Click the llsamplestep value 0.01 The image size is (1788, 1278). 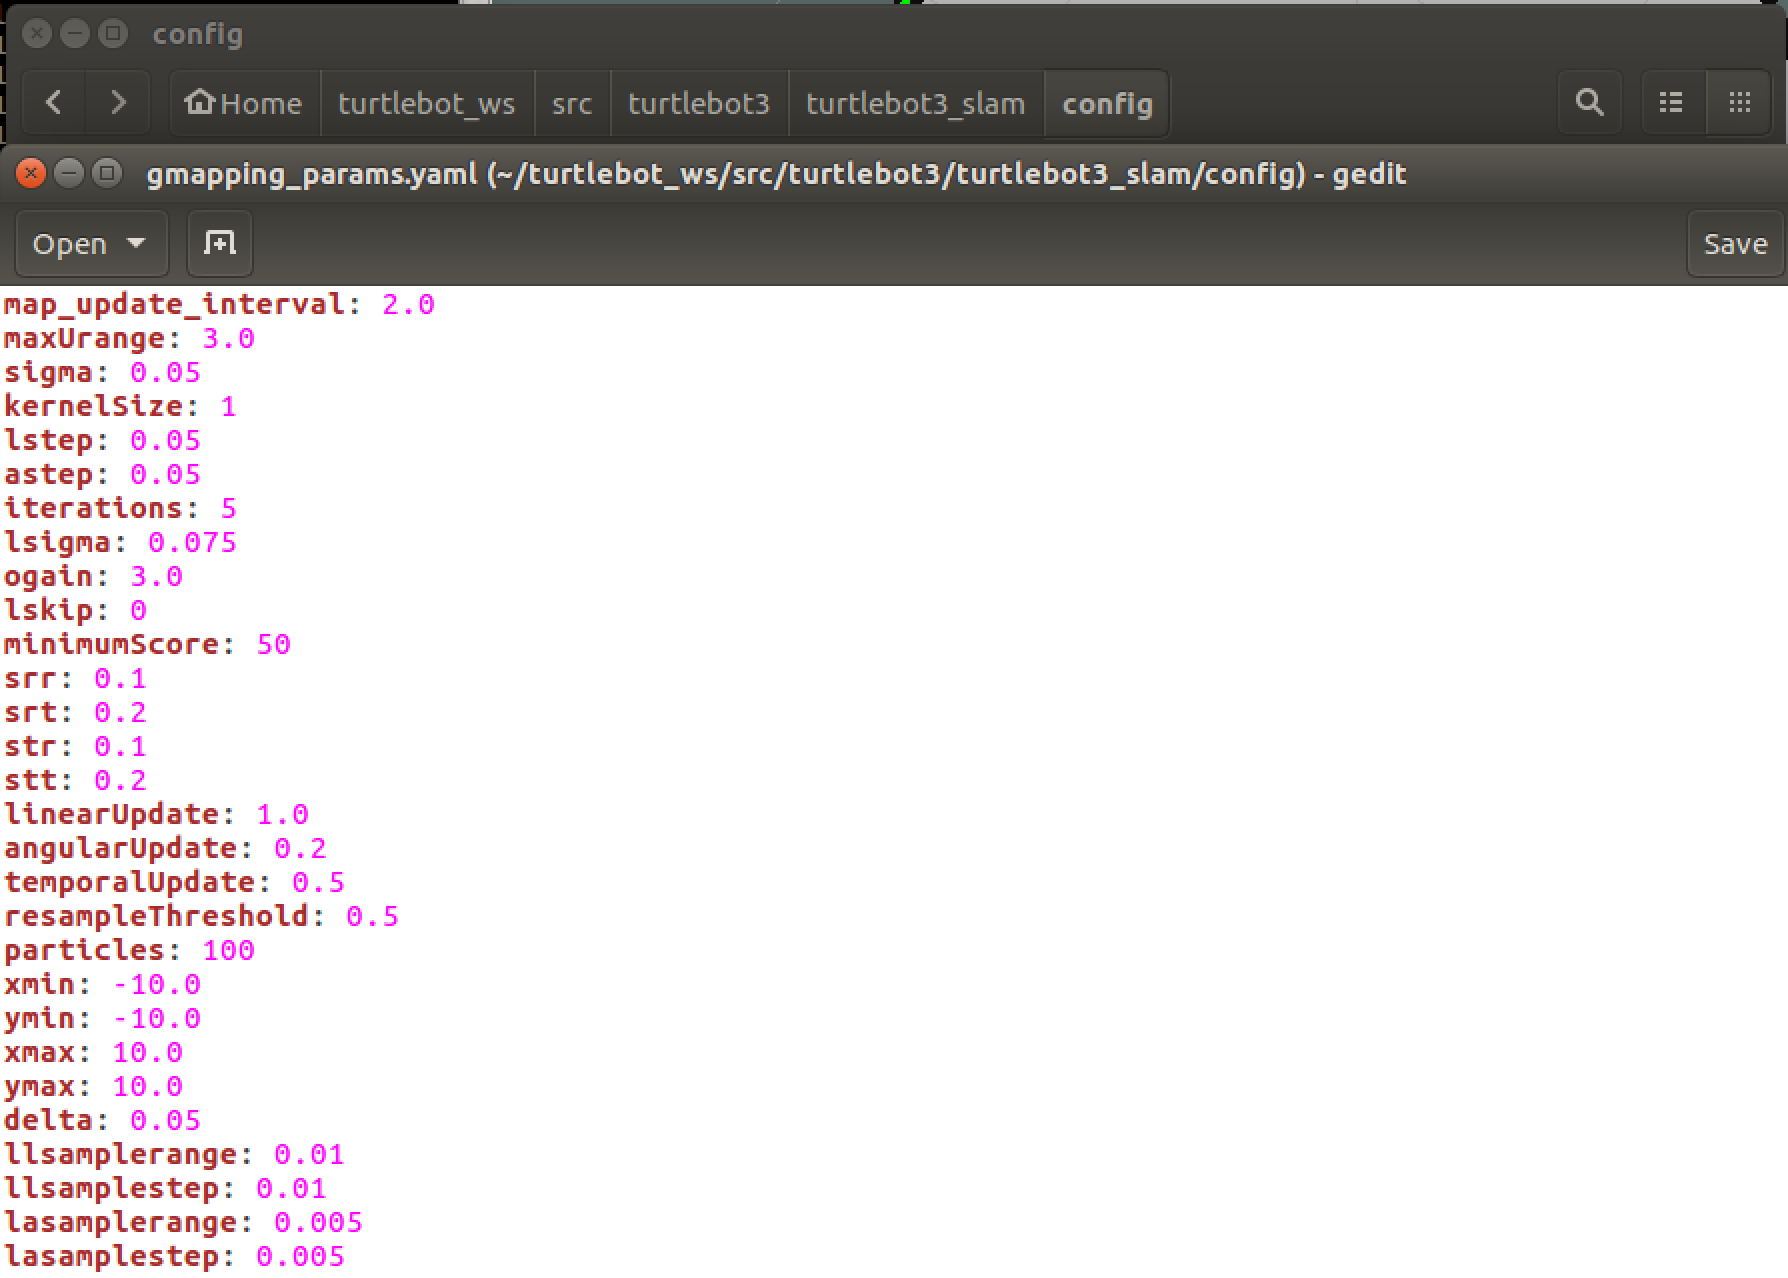(292, 1188)
